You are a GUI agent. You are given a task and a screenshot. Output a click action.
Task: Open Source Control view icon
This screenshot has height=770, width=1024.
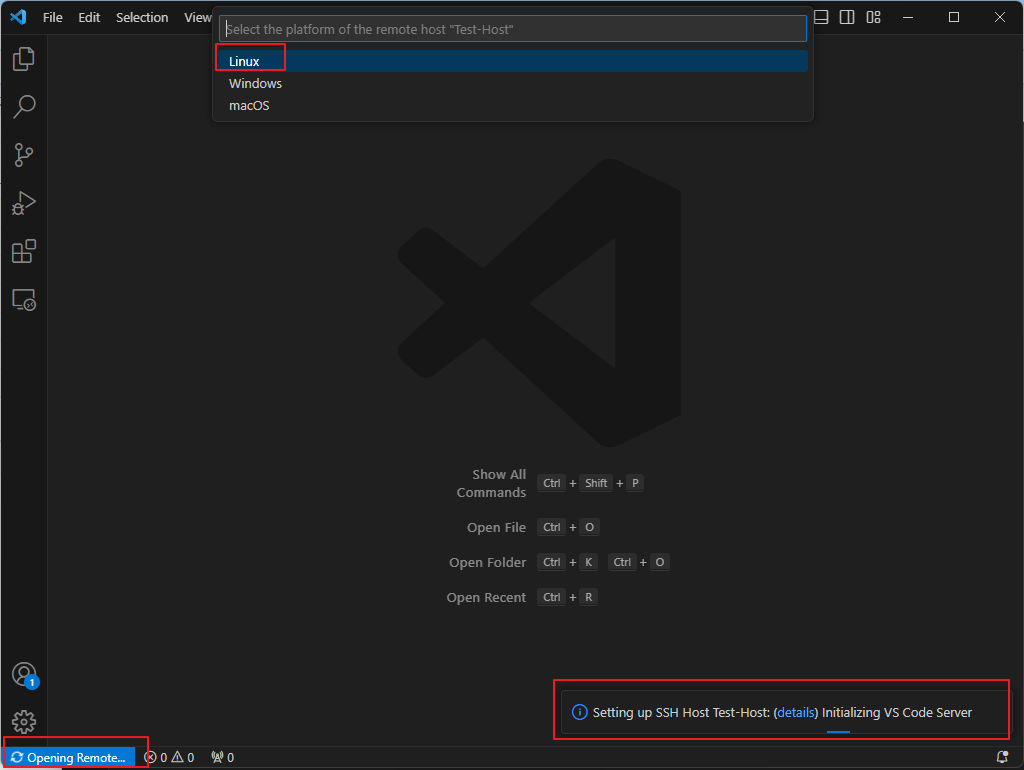[24, 155]
